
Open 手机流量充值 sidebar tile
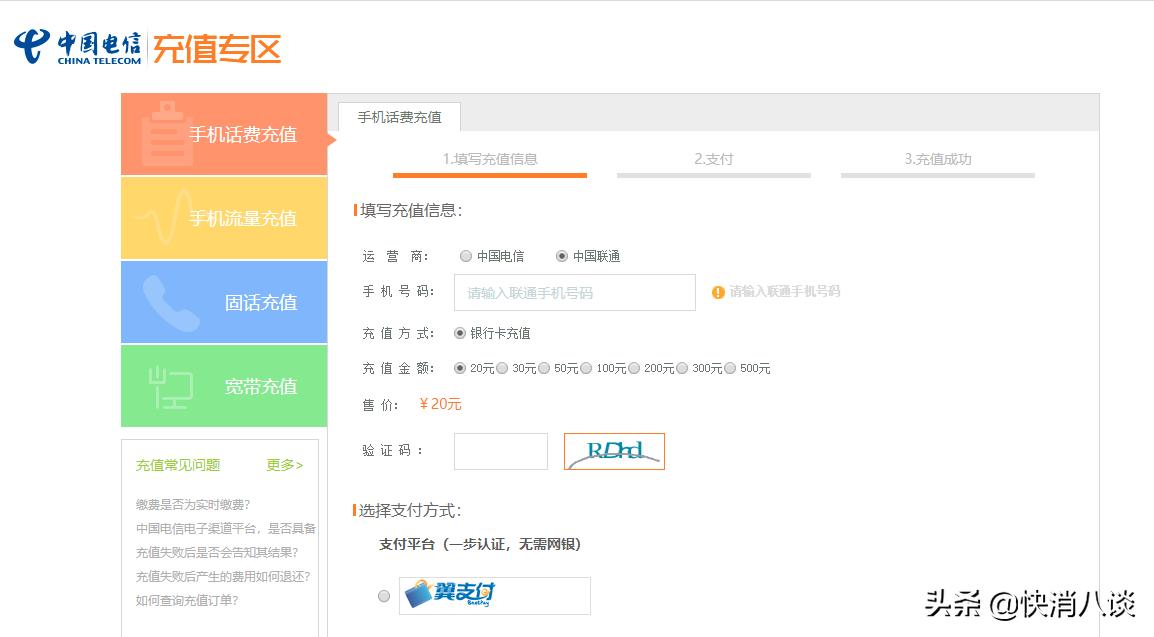click(x=224, y=218)
